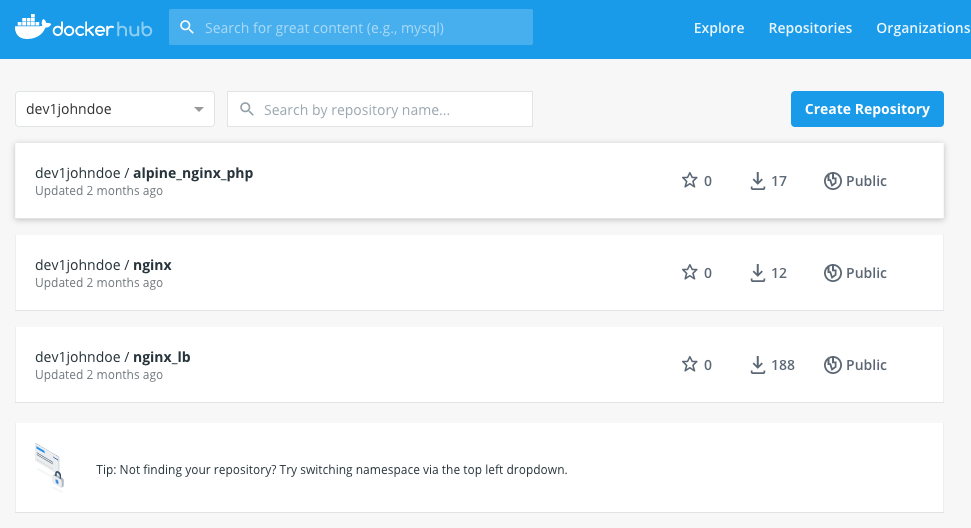This screenshot has height=528, width=971.
Task: Open the dev1johndoe / nginx repository
Action: point(479,272)
